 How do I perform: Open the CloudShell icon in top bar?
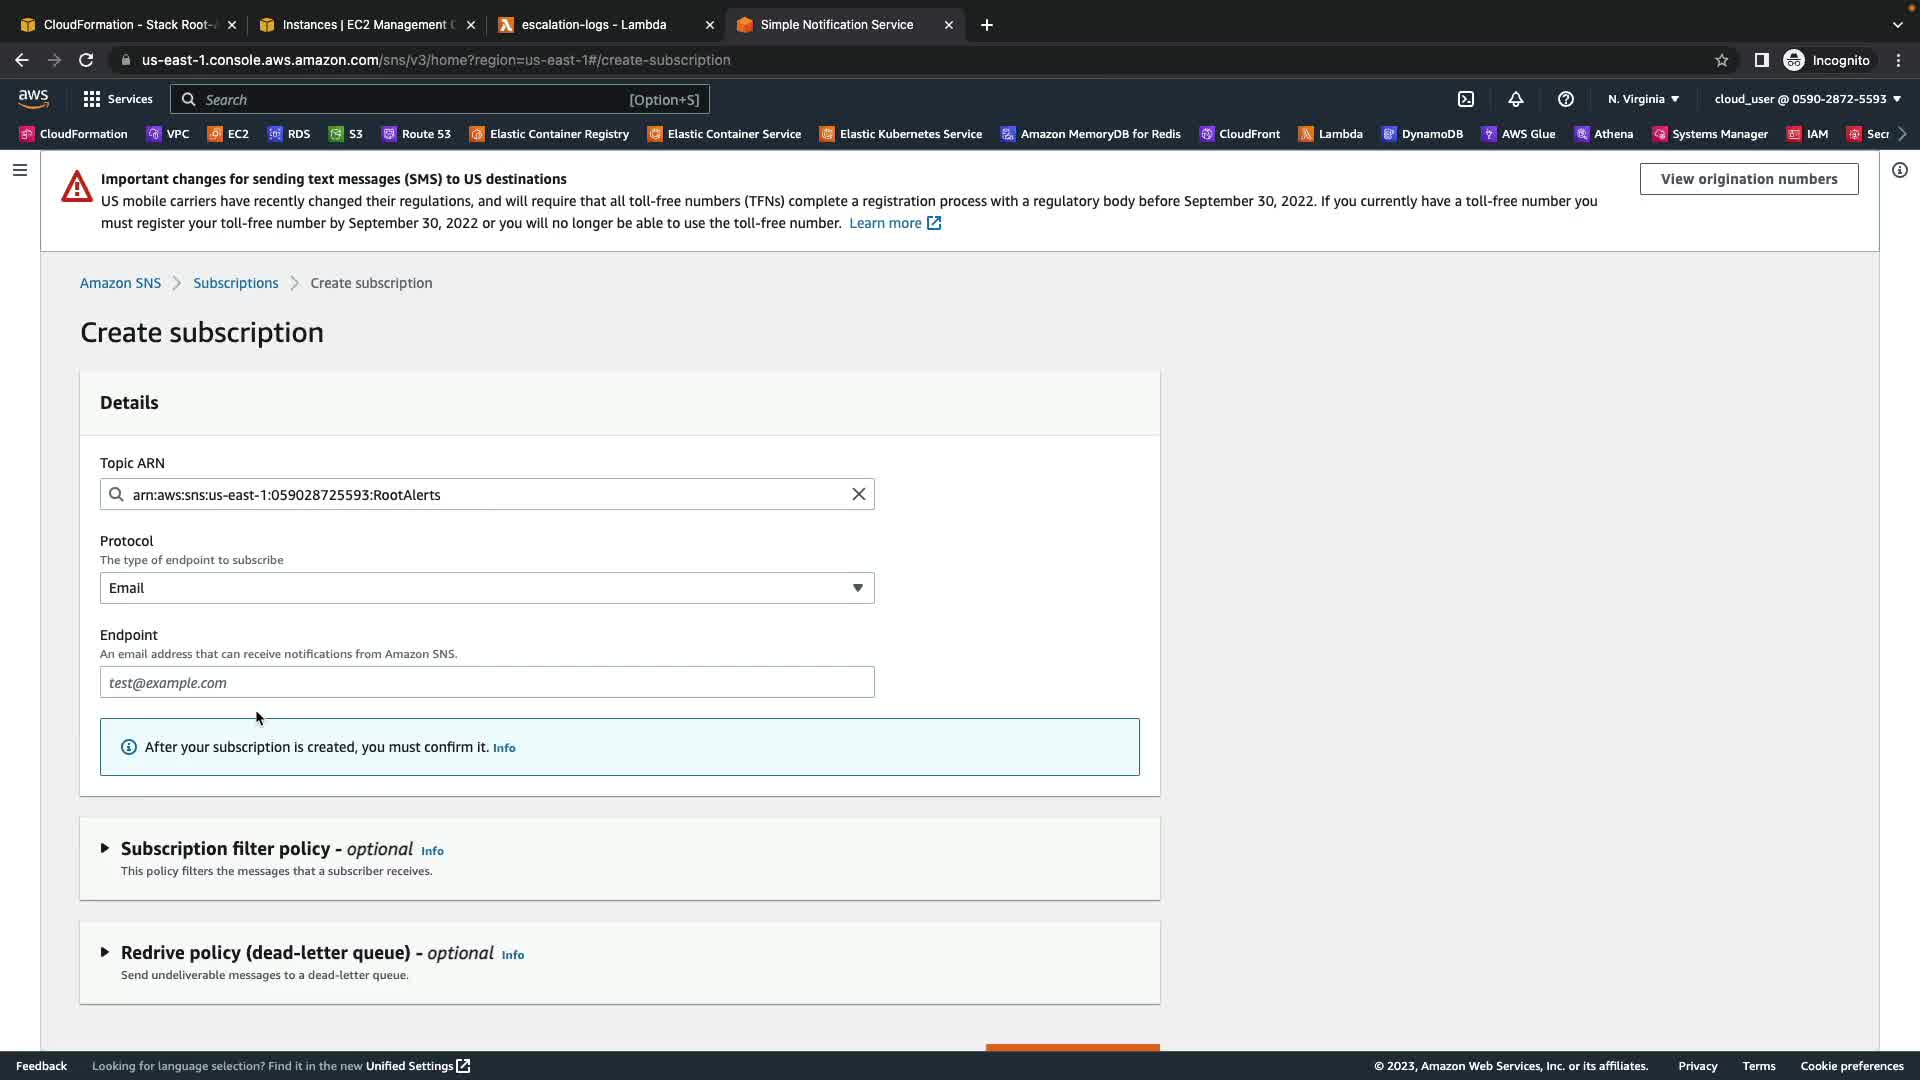pyautogui.click(x=1466, y=99)
